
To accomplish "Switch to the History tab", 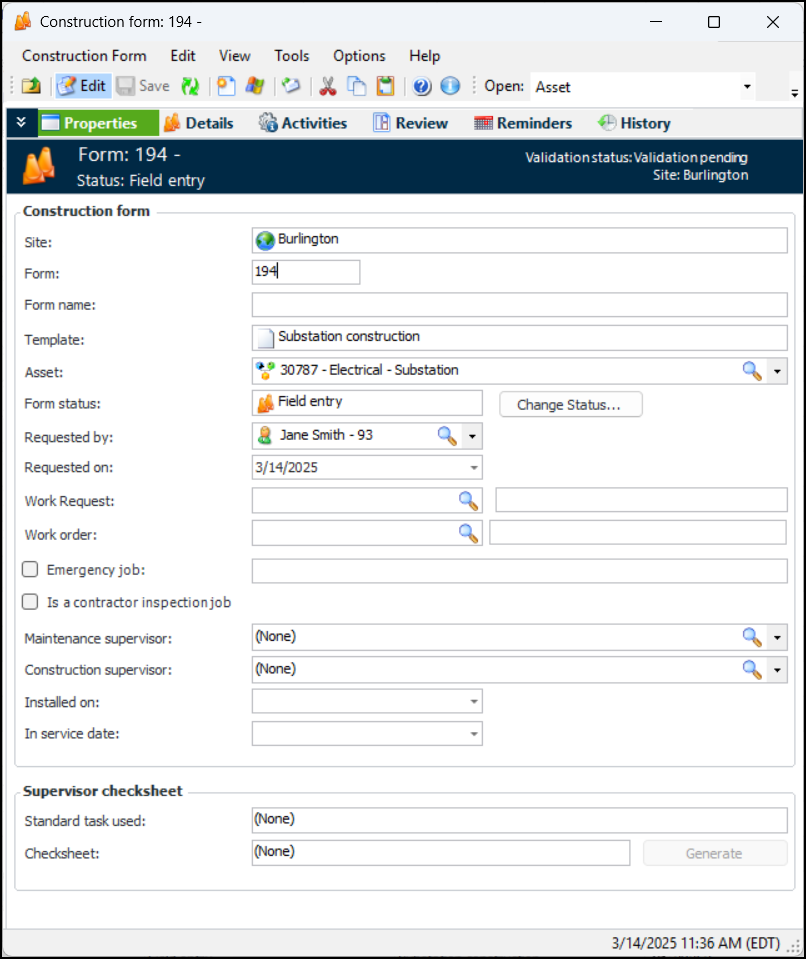I will click(635, 123).
